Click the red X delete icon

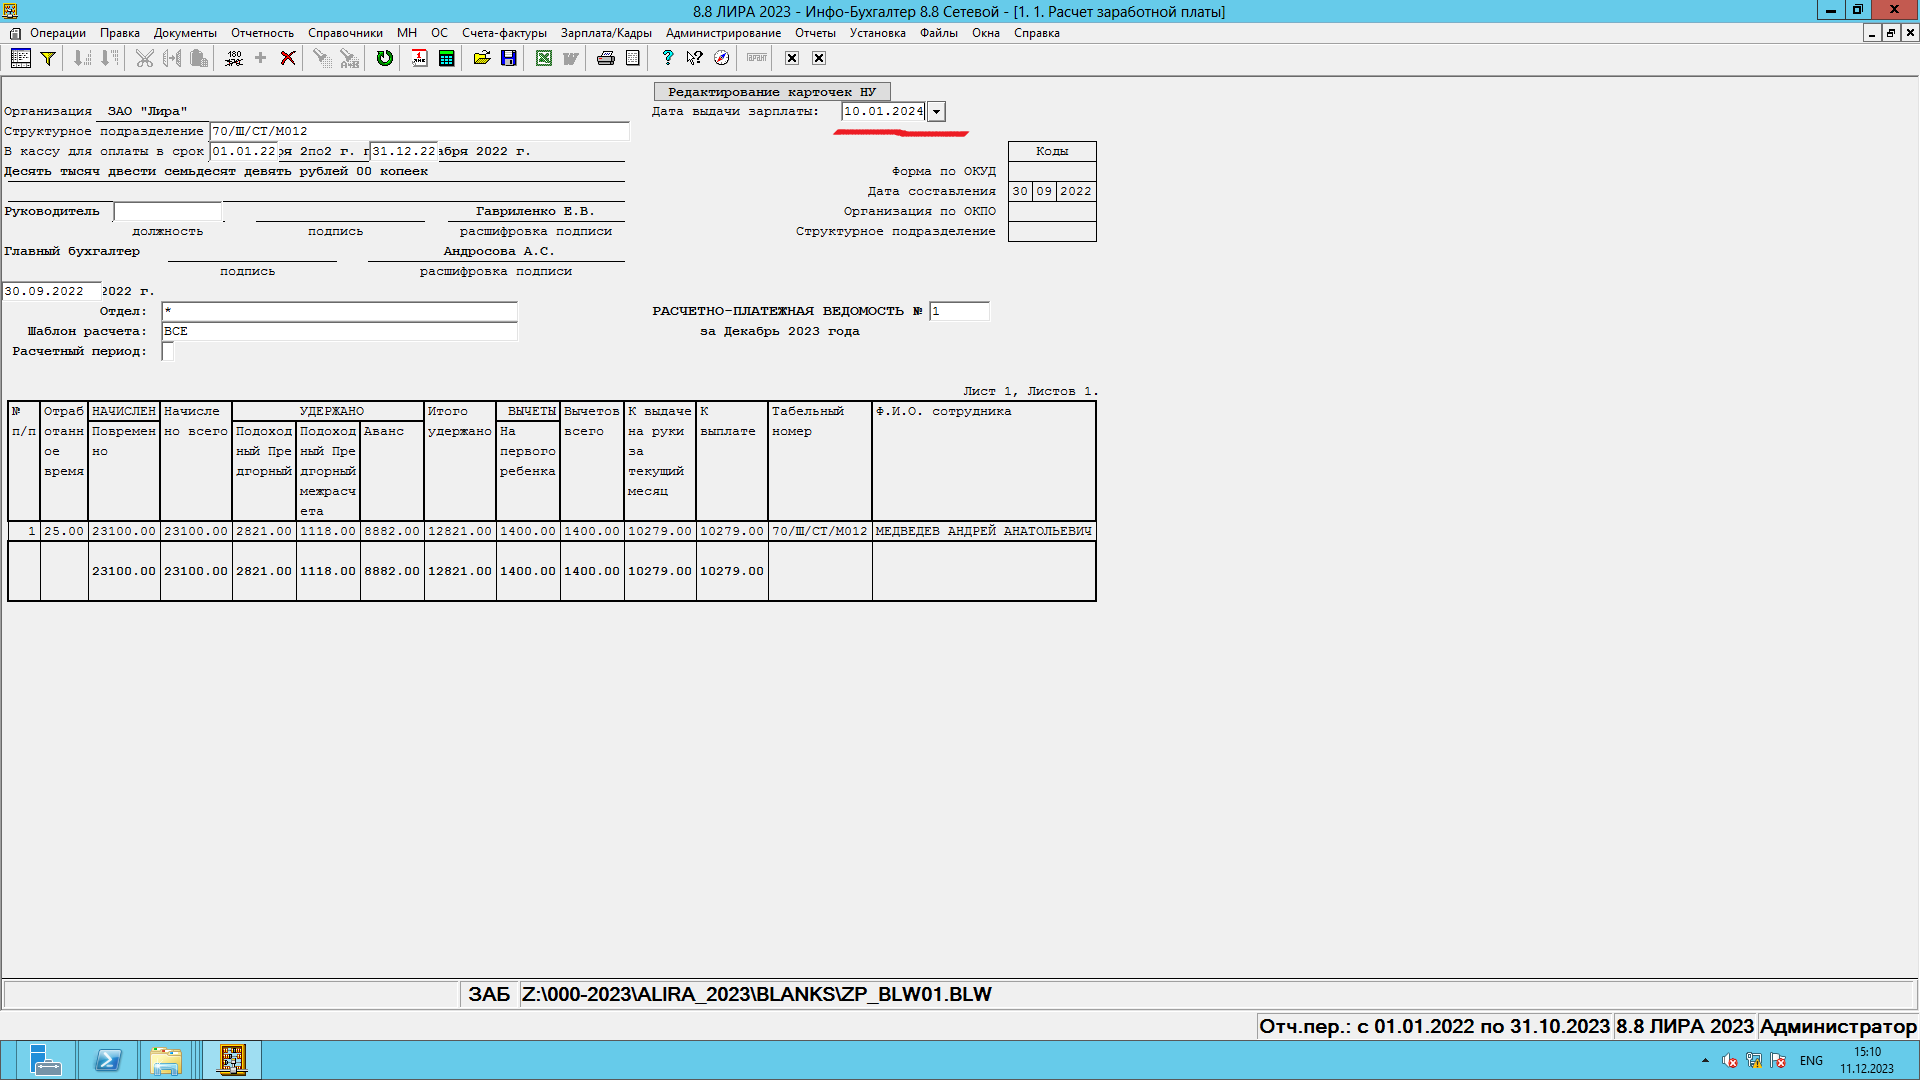pyautogui.click(x=288, y=58)
